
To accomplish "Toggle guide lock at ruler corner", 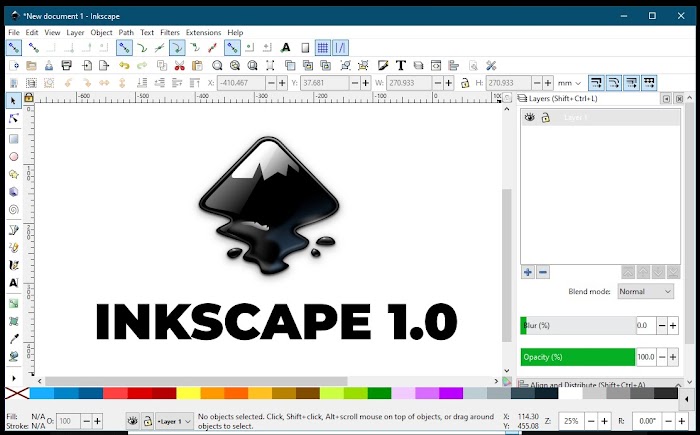I will click(29, 97).
